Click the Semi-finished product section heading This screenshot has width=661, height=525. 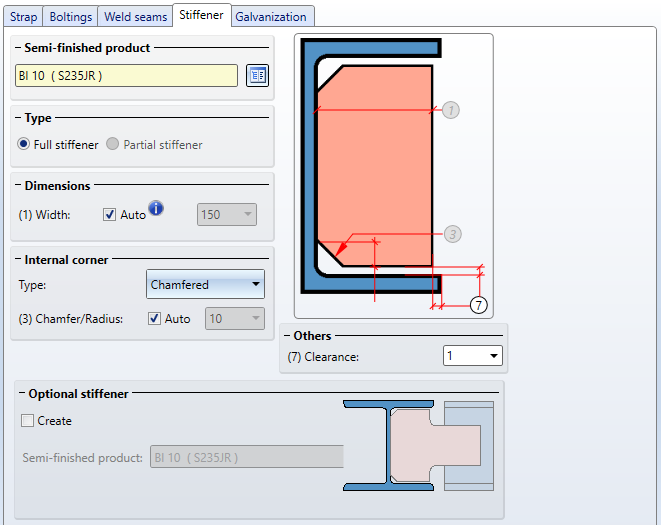click(87, 48)
